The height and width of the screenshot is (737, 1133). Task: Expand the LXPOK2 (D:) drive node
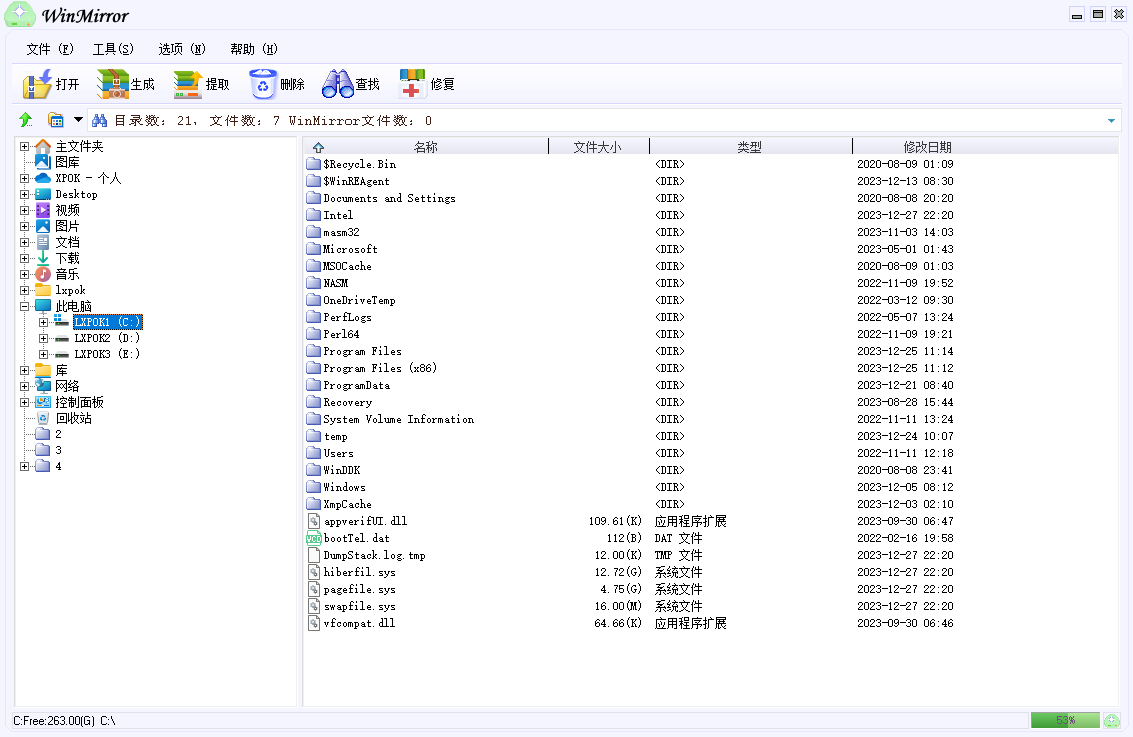coord(43,338)
